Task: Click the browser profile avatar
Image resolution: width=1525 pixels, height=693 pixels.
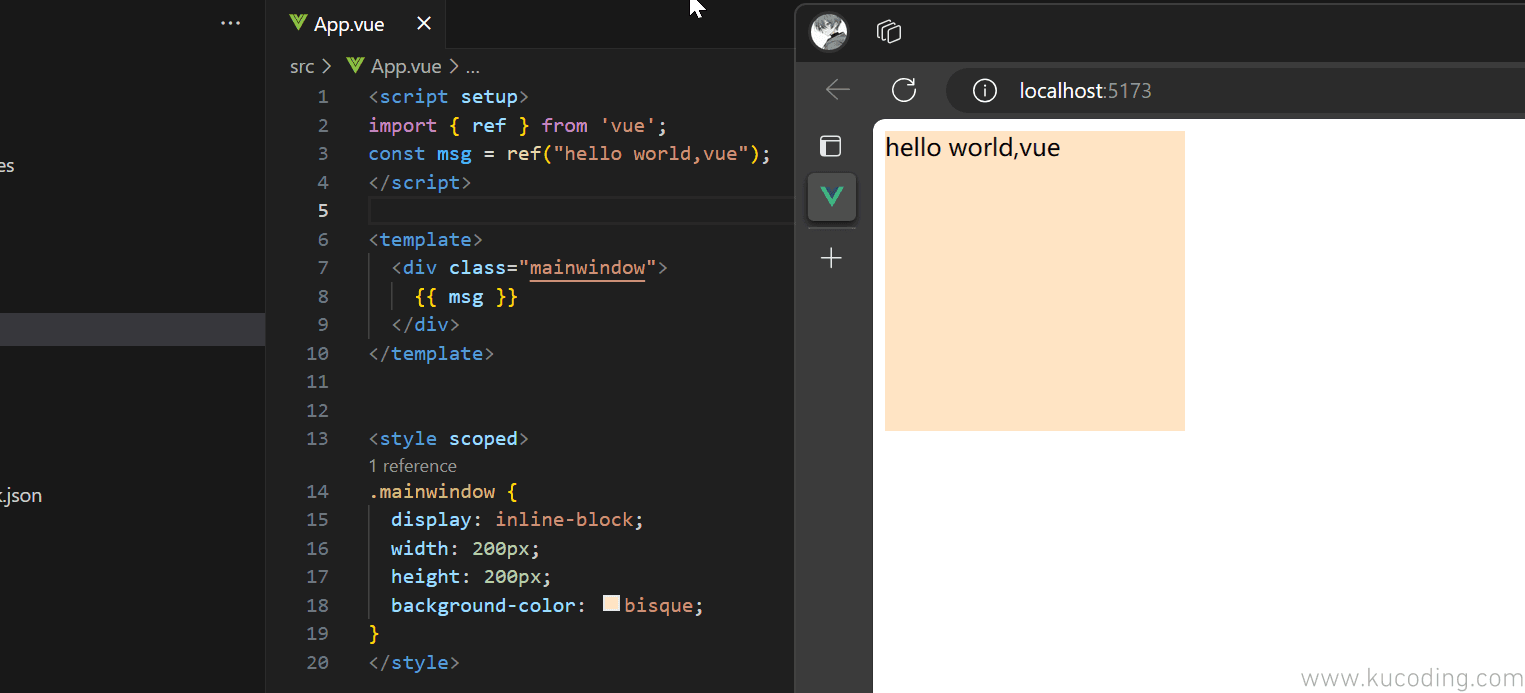Action: 829,32
